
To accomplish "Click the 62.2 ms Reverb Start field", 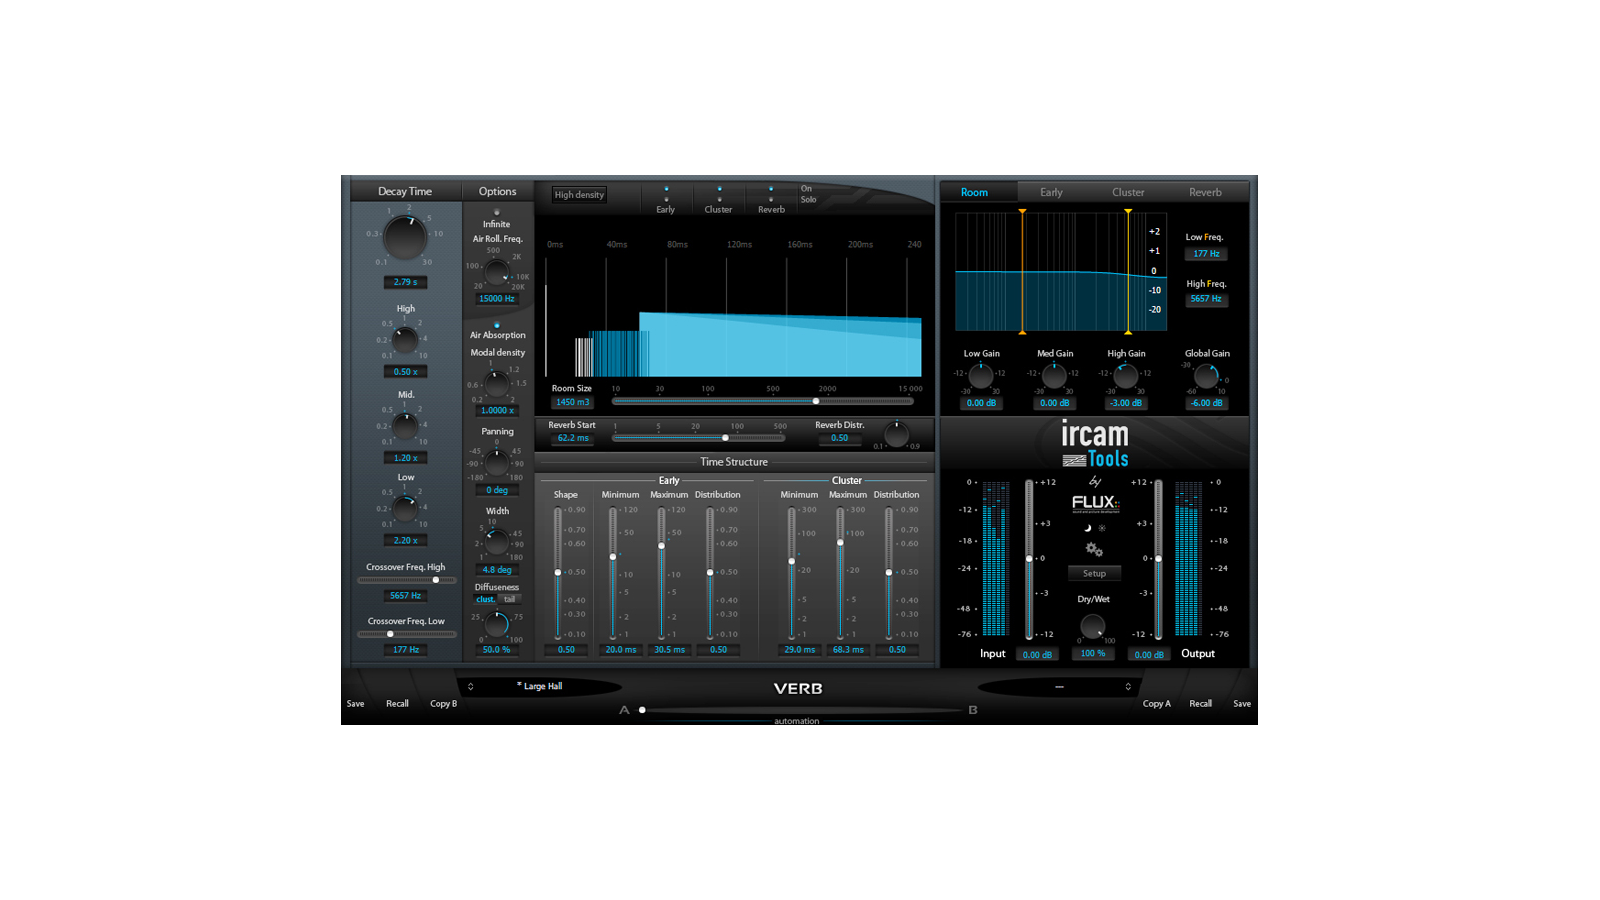I will point(573,438).
